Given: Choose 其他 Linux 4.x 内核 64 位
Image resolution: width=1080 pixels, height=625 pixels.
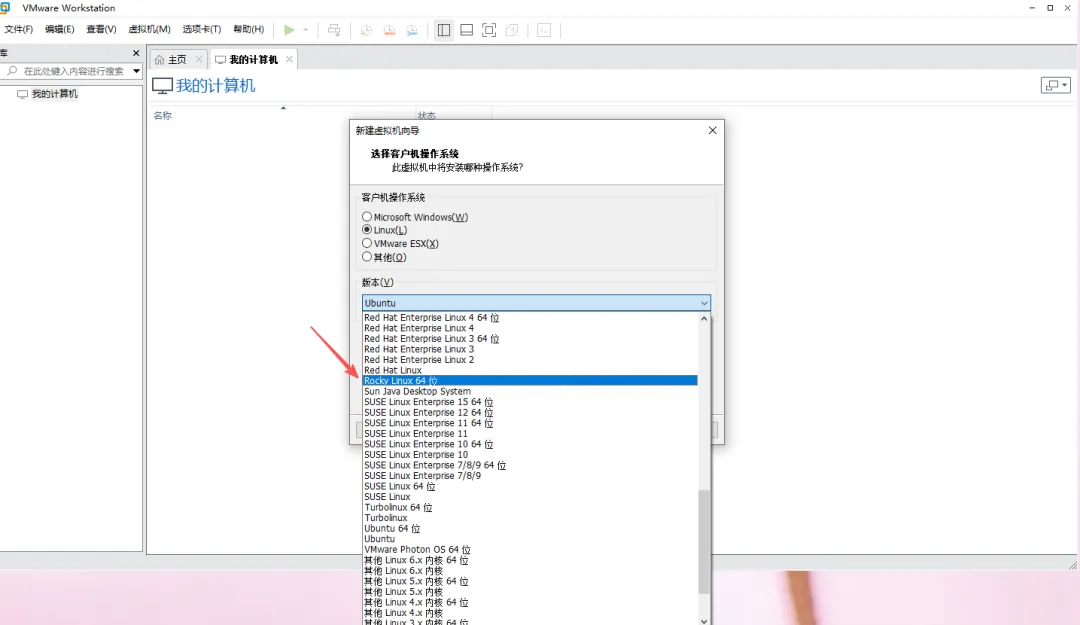Looking at the screenshot, I should tap(530, 602).
